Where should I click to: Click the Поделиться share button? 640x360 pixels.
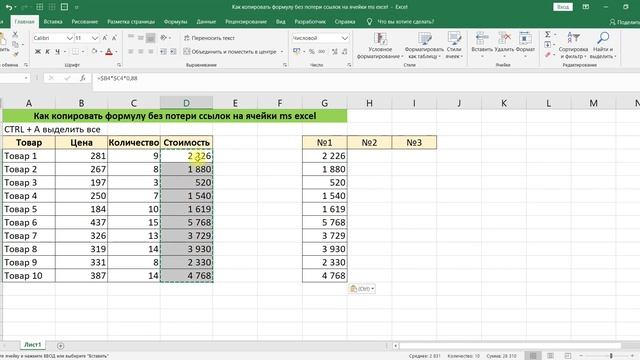click(x=624, y=22)
